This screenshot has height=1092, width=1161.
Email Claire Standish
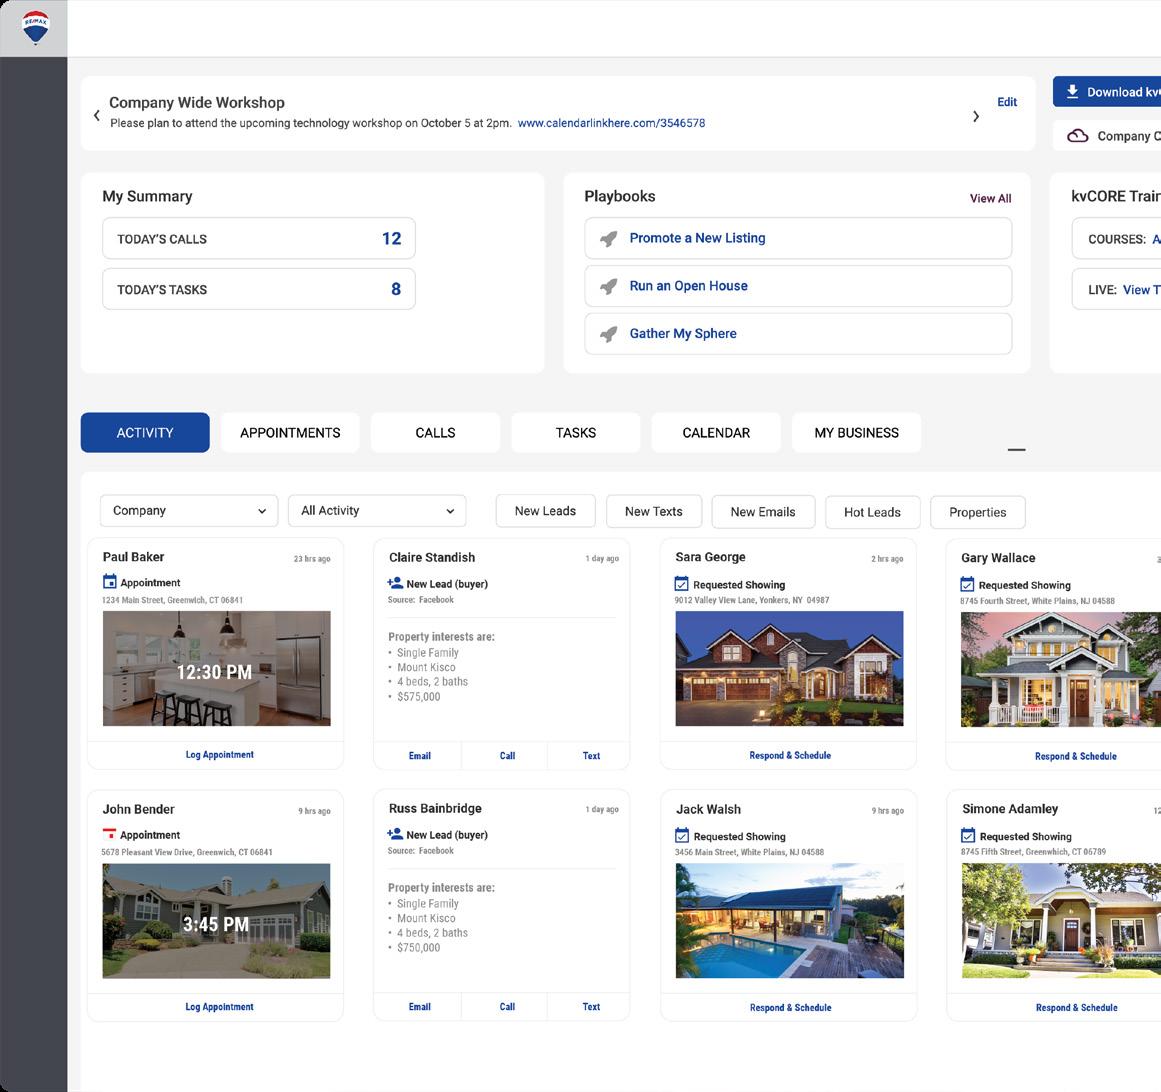point(420,756)
